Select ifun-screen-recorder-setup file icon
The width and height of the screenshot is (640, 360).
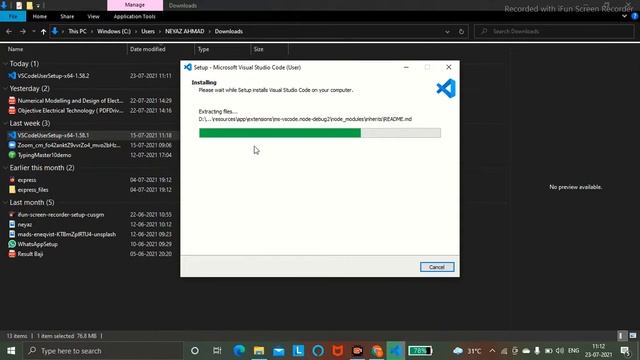12,214
